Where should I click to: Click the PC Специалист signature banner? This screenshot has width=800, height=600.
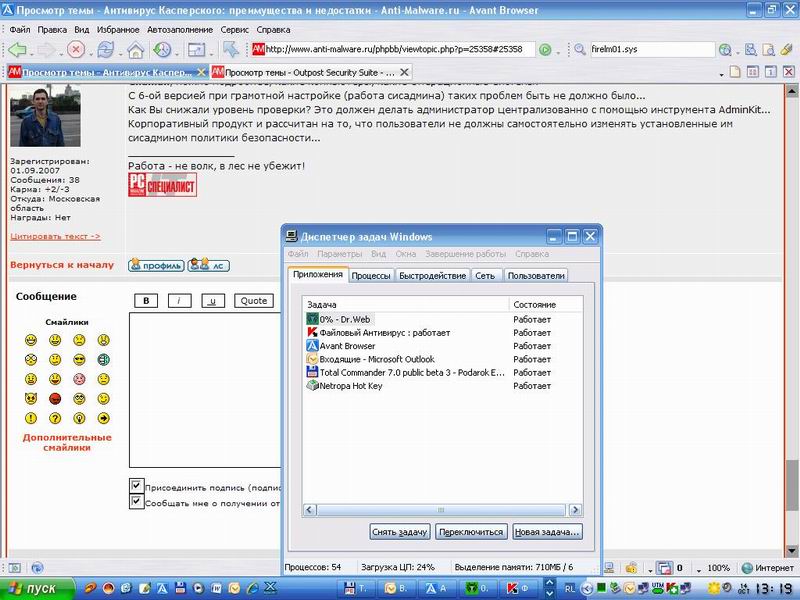(x=162, y=185)
